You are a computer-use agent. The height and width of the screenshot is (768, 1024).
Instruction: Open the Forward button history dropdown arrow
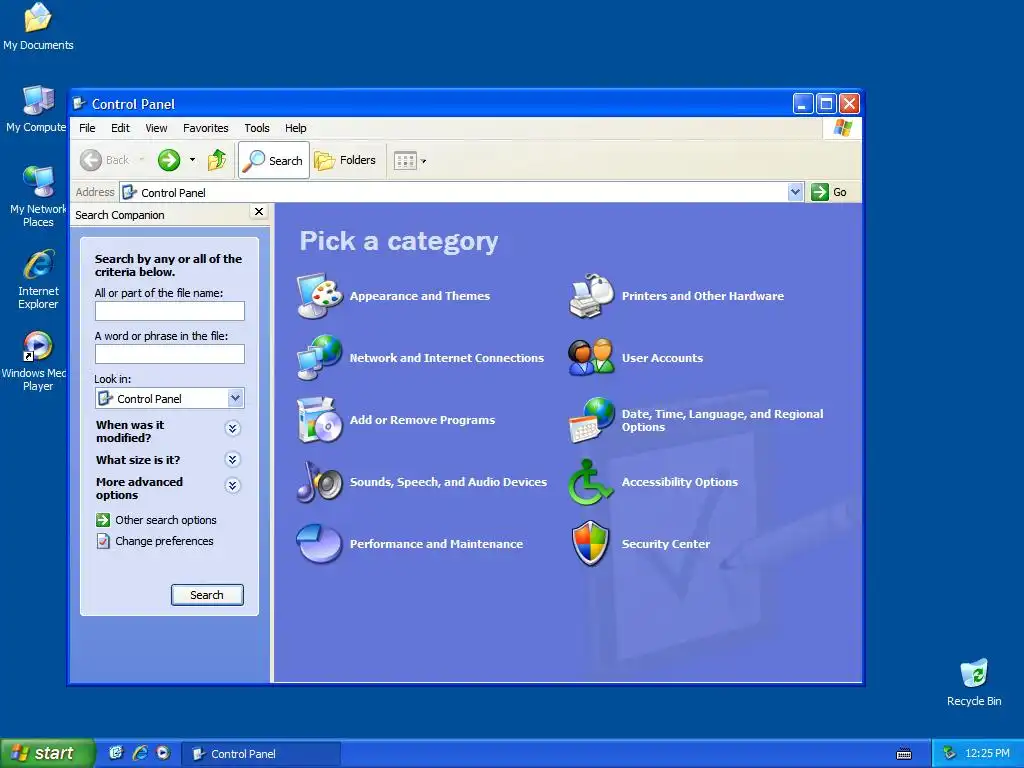(192, 160)
